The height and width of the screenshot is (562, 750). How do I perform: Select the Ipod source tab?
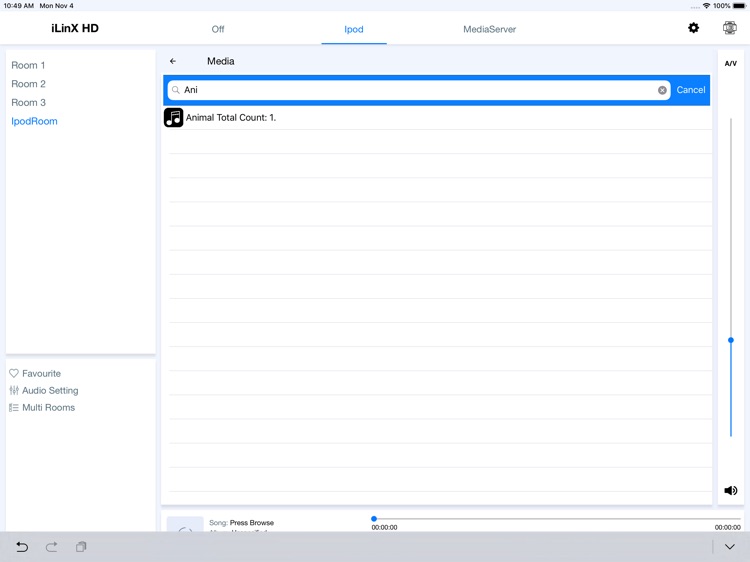[354, 29]
